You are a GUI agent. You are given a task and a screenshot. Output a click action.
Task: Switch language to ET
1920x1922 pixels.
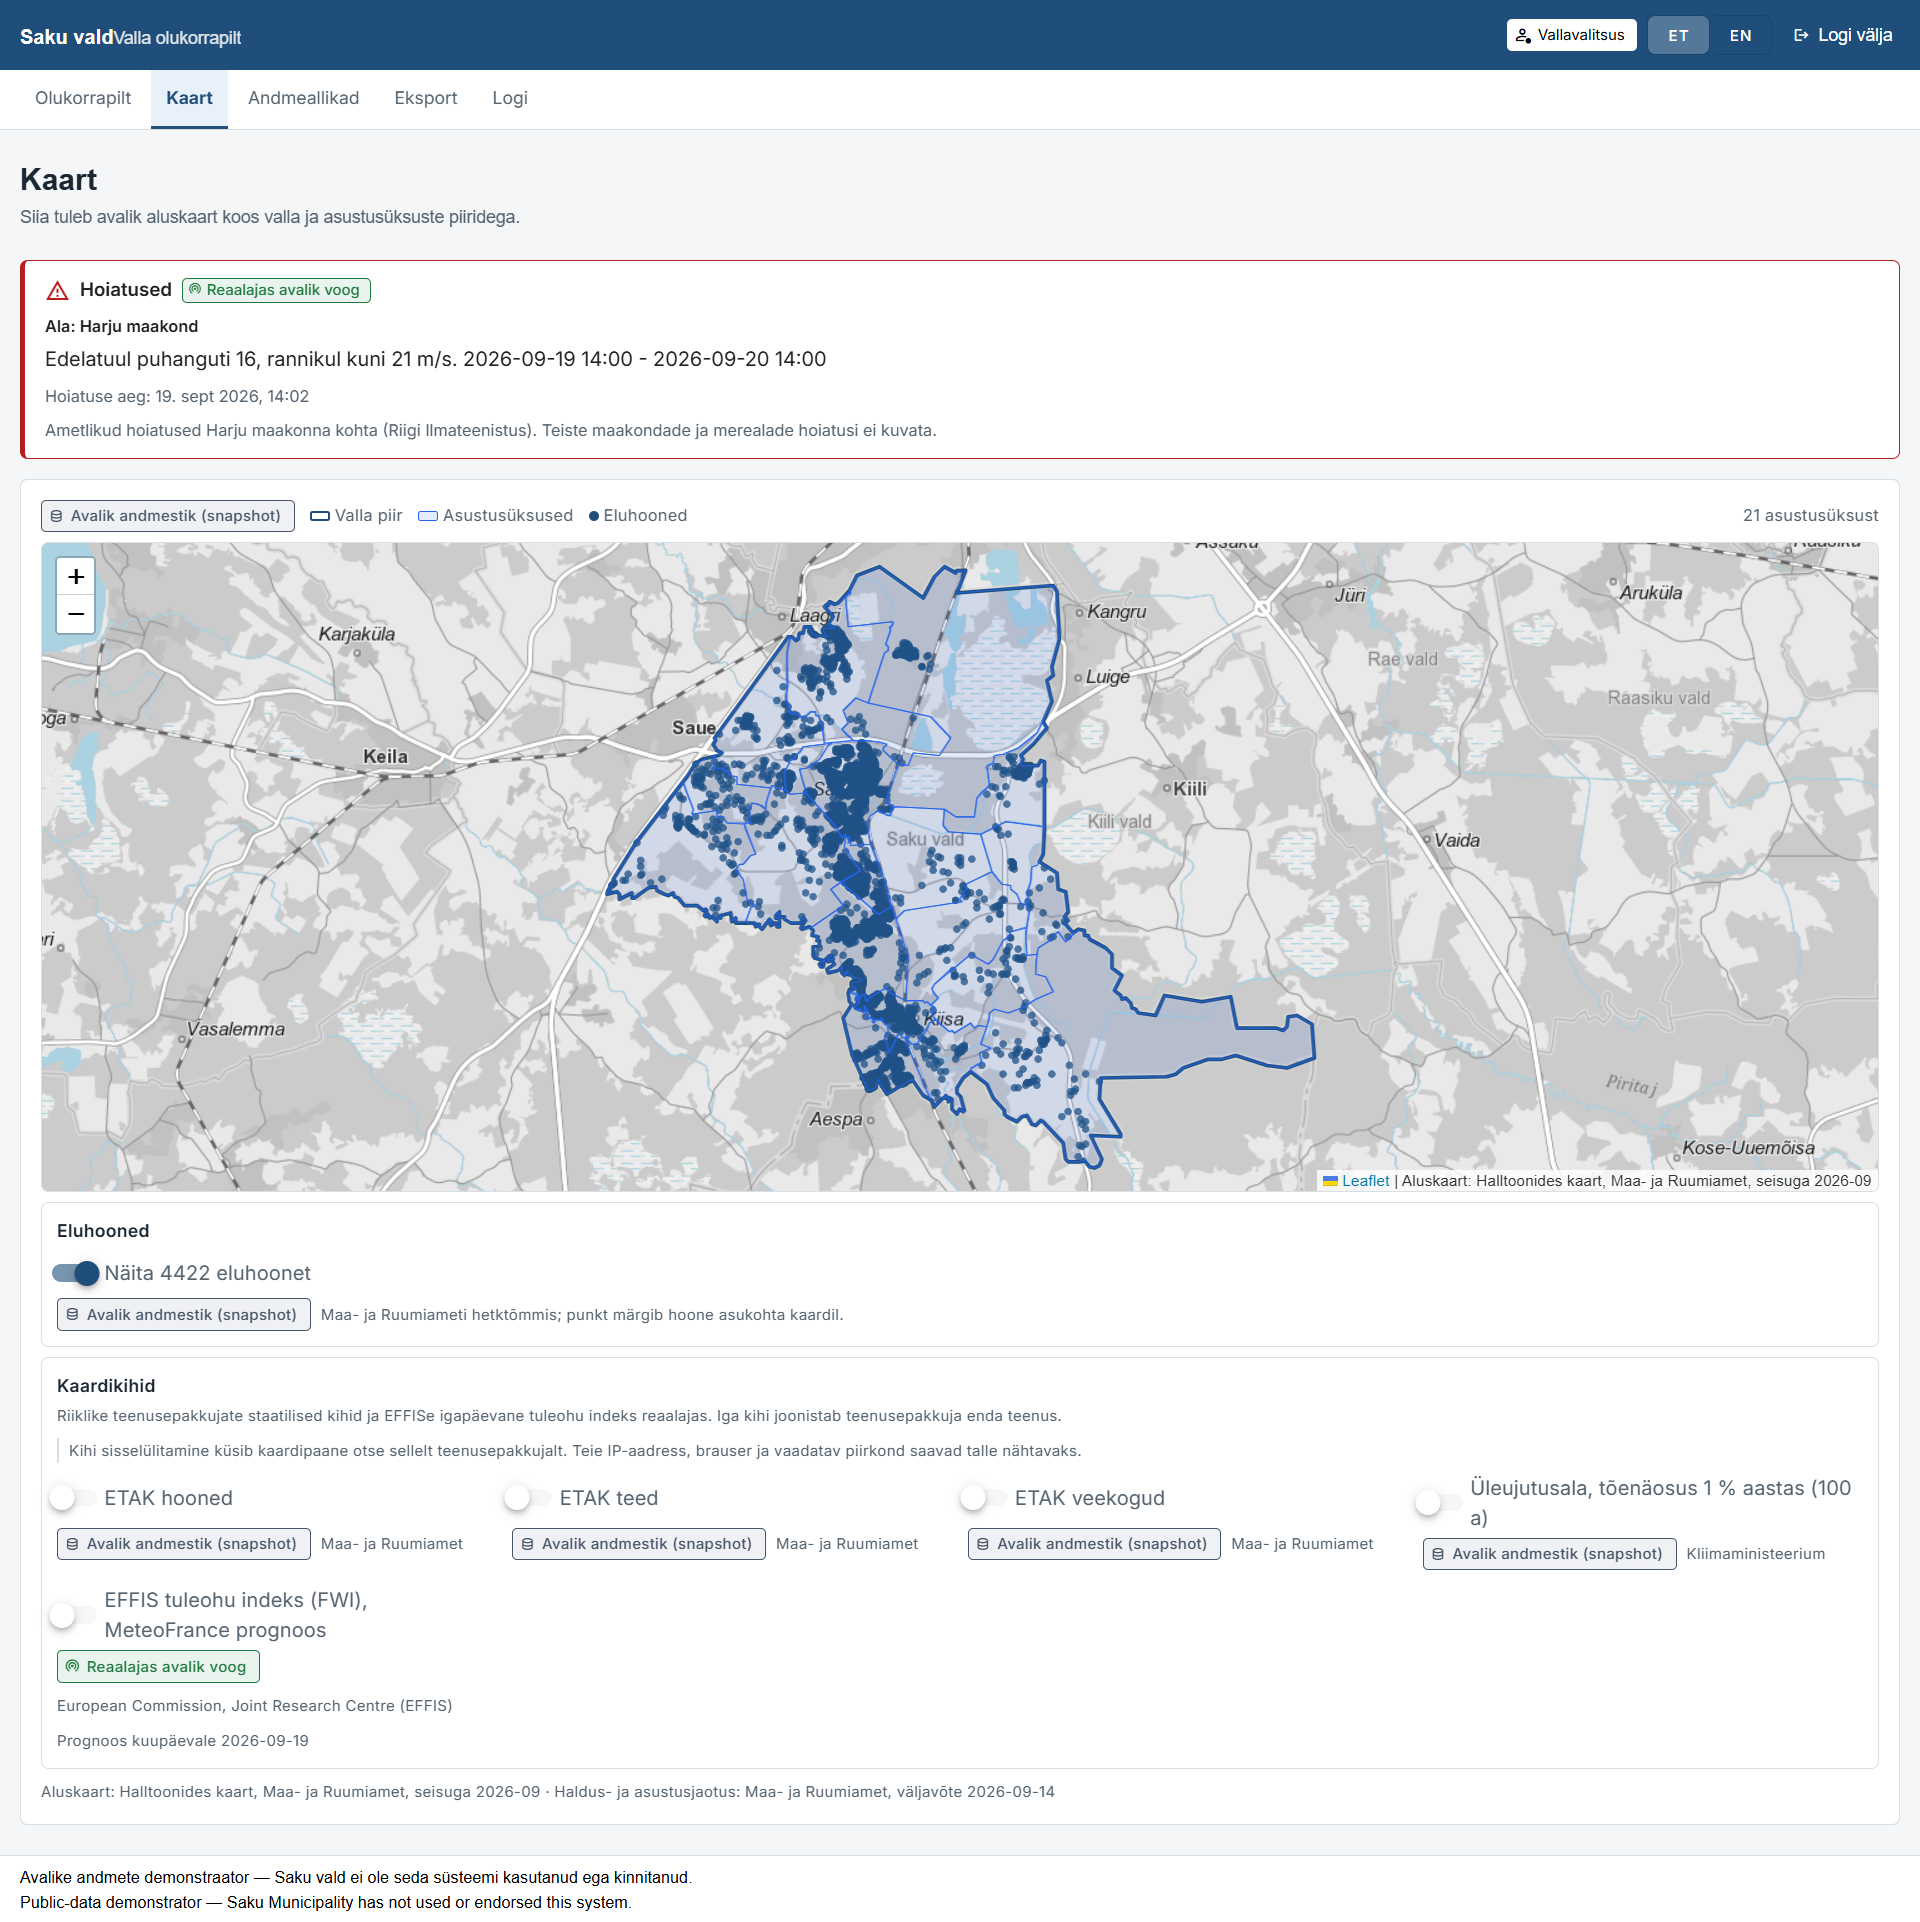point(1678,35)
